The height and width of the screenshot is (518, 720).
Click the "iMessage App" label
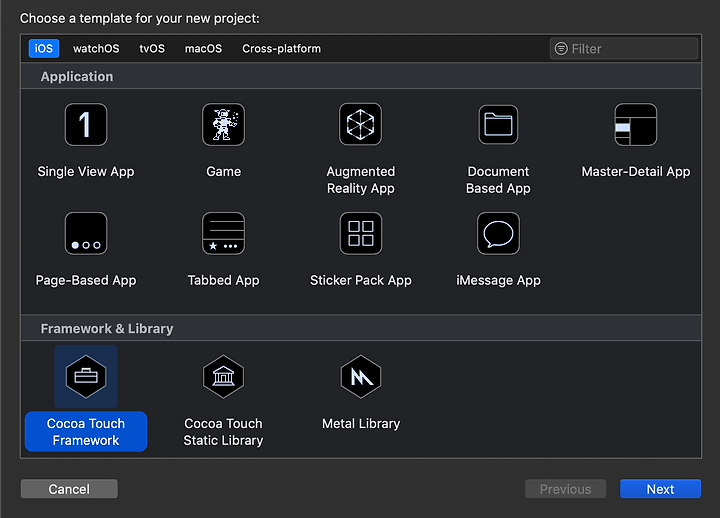click(498, 280)
